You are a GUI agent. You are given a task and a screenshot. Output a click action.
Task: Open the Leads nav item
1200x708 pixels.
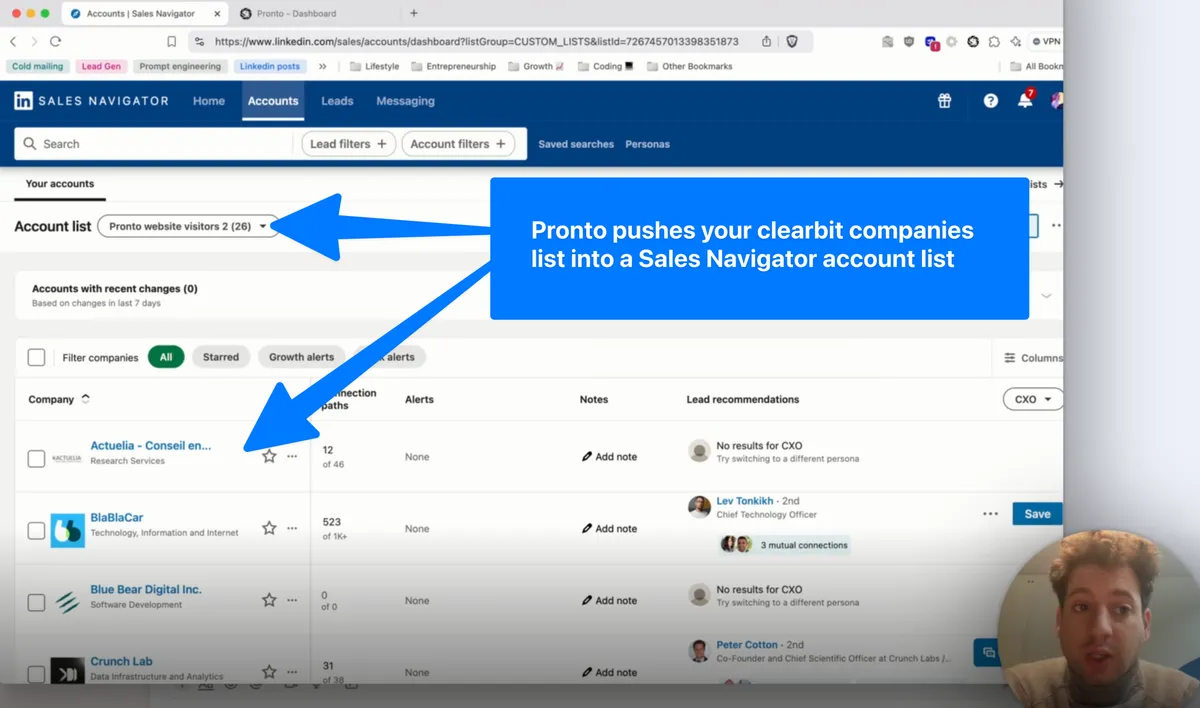(337, 101)
